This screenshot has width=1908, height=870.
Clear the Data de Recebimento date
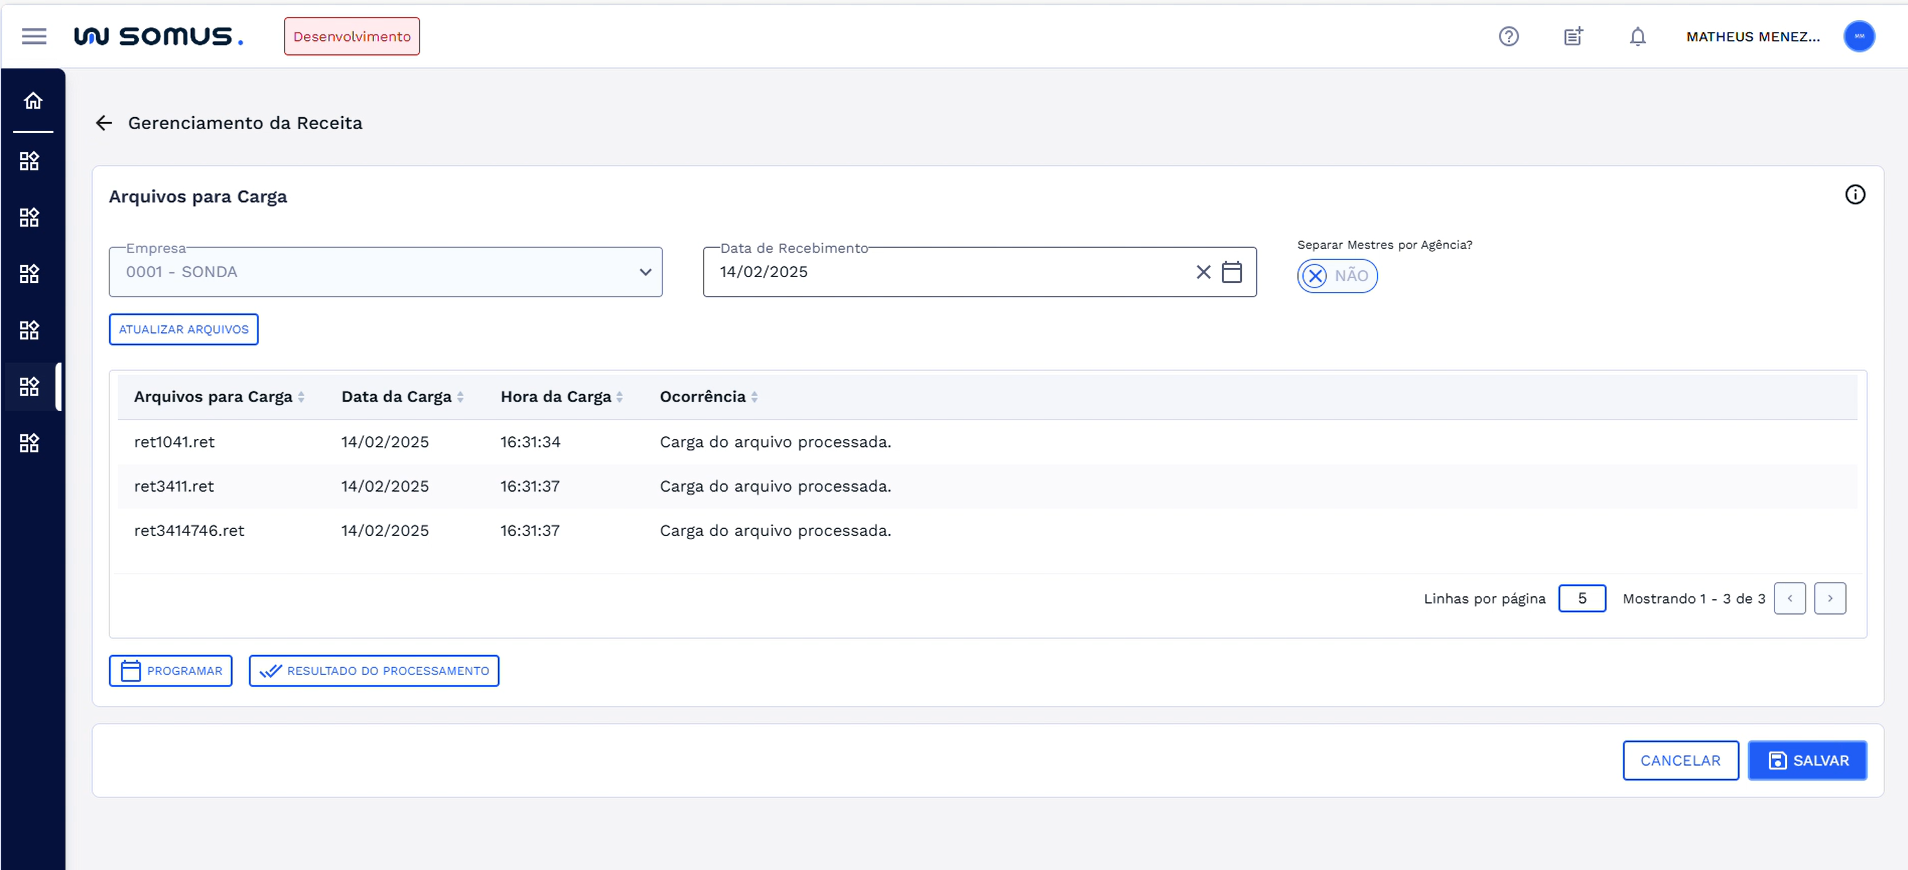tap(1203, 272)
